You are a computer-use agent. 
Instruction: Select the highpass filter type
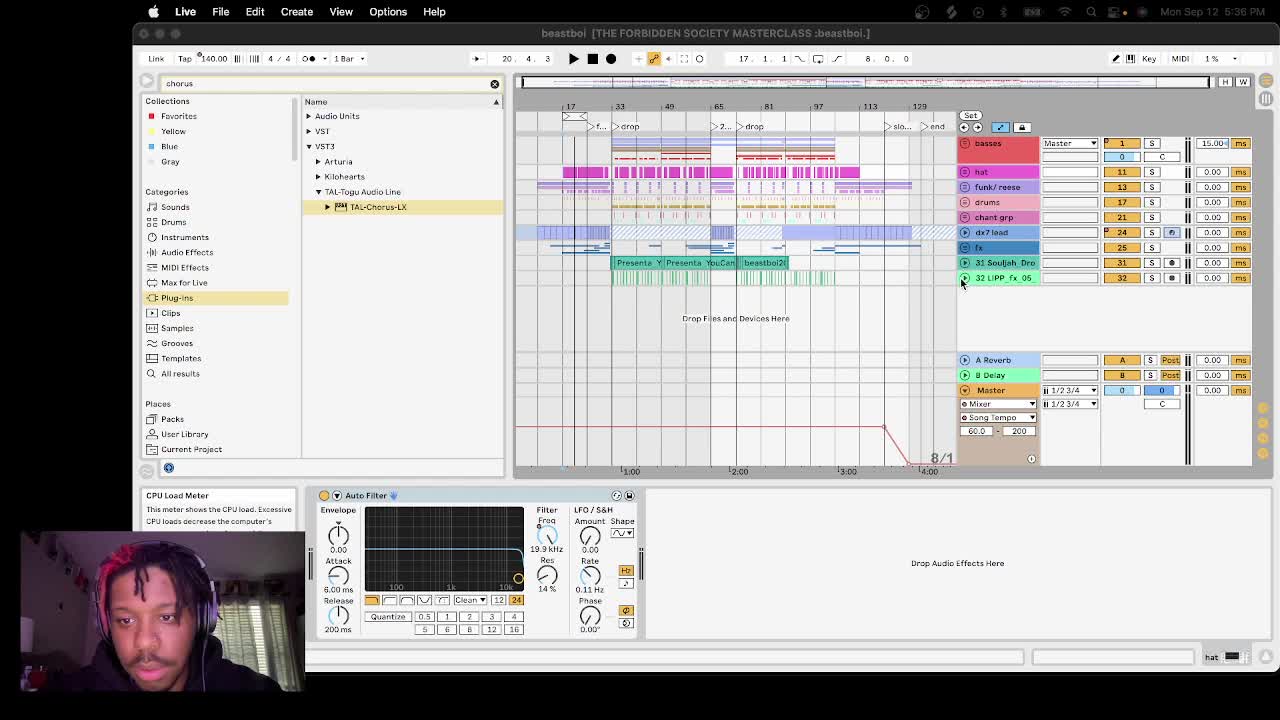click(x=390, y=600)
